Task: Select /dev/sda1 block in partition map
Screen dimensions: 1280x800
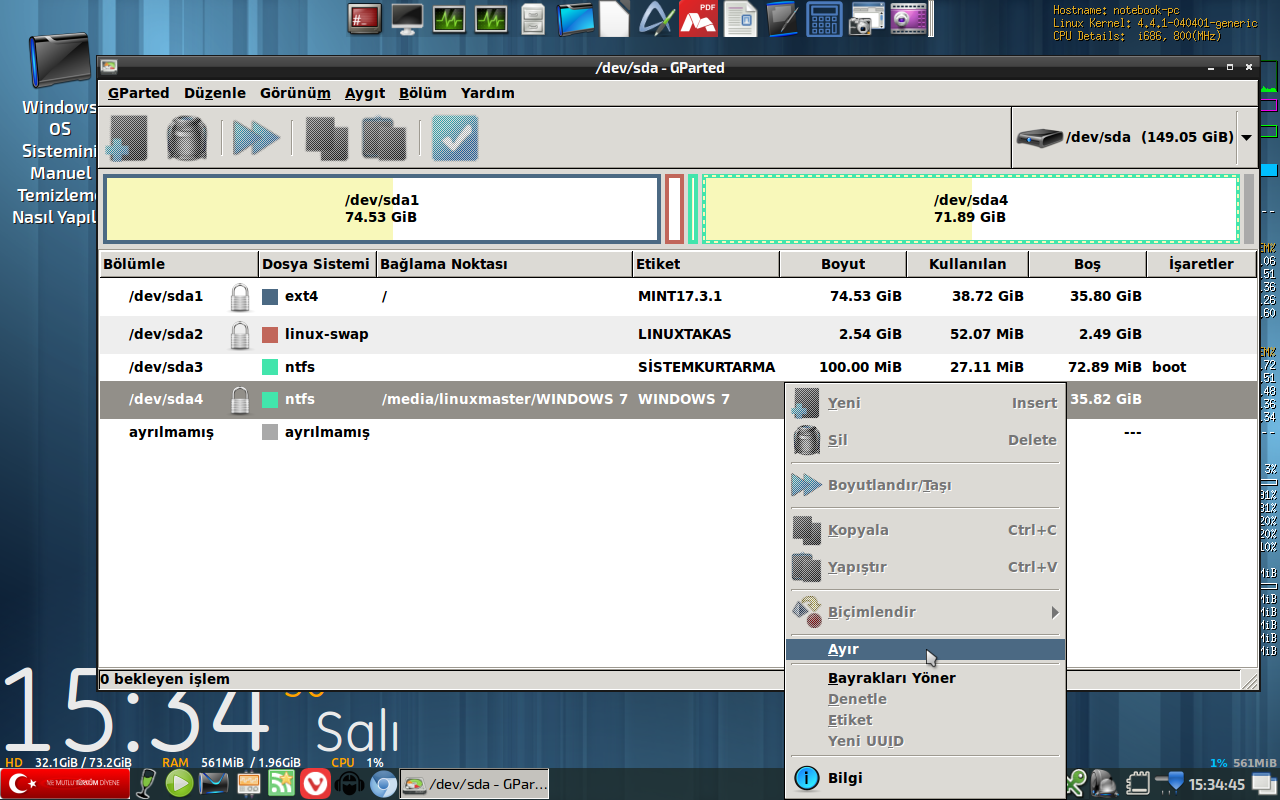Action: [382, 209]
